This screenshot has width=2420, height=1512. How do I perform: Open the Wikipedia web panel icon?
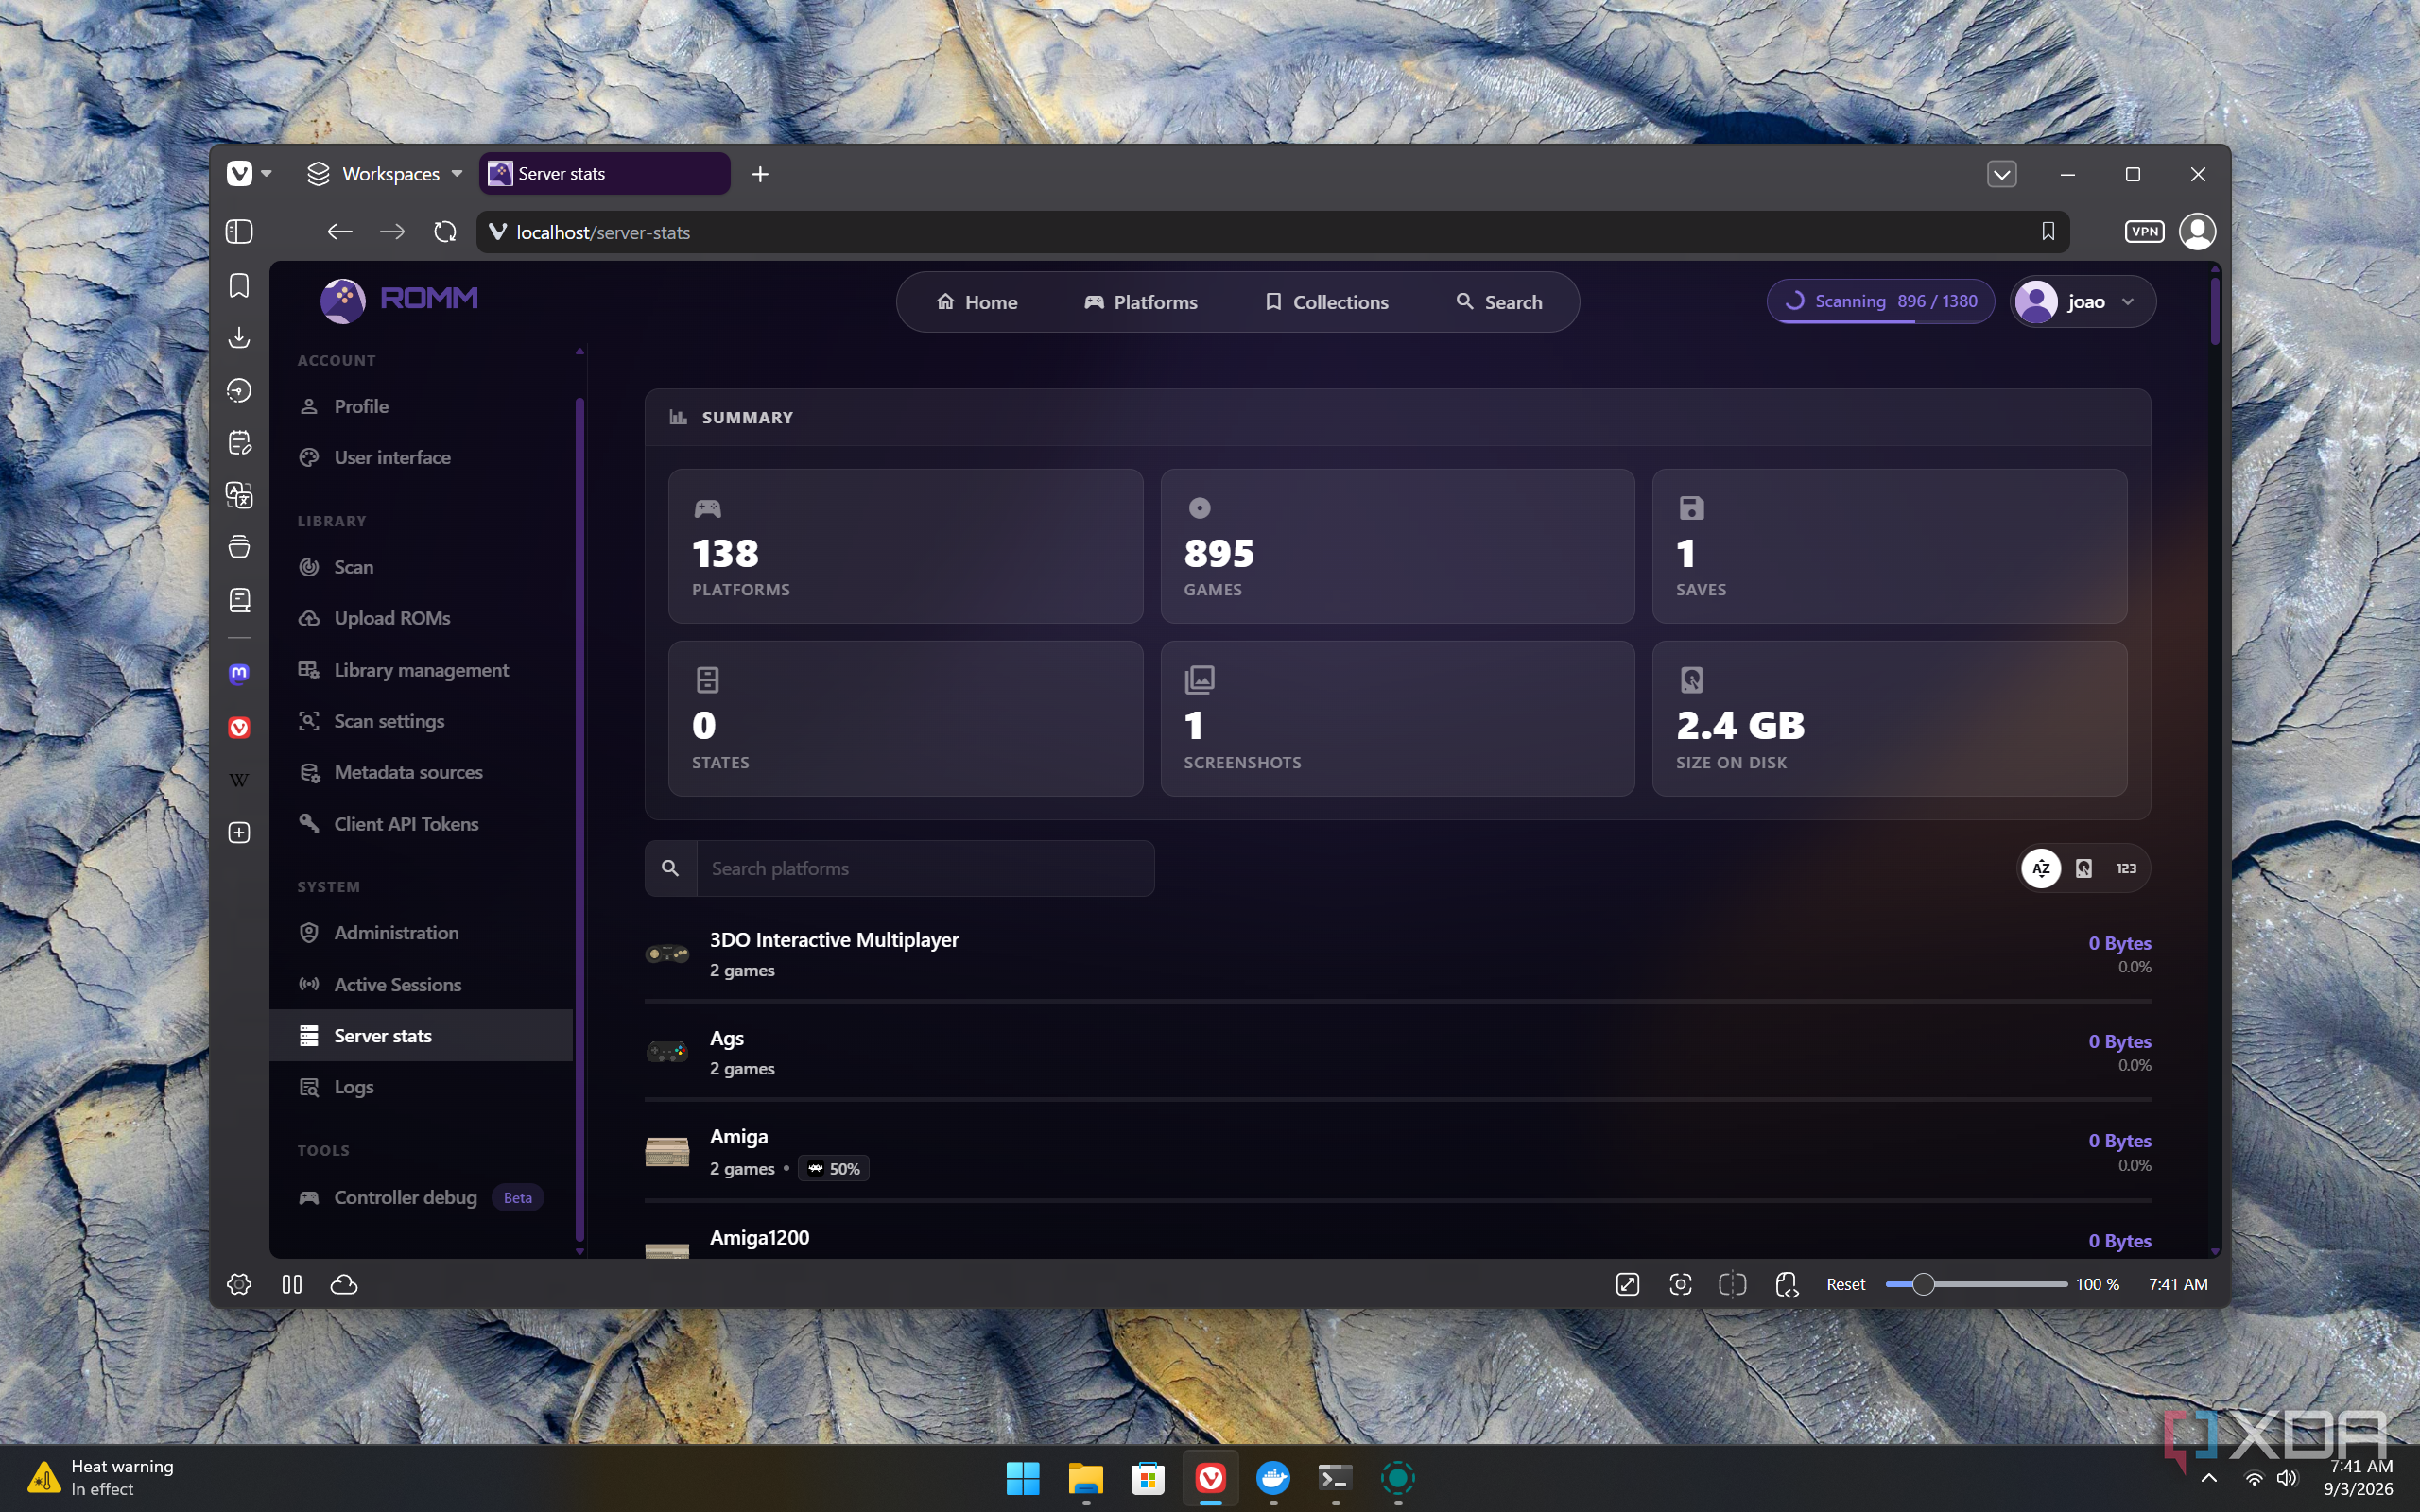(x=239, y=780)
